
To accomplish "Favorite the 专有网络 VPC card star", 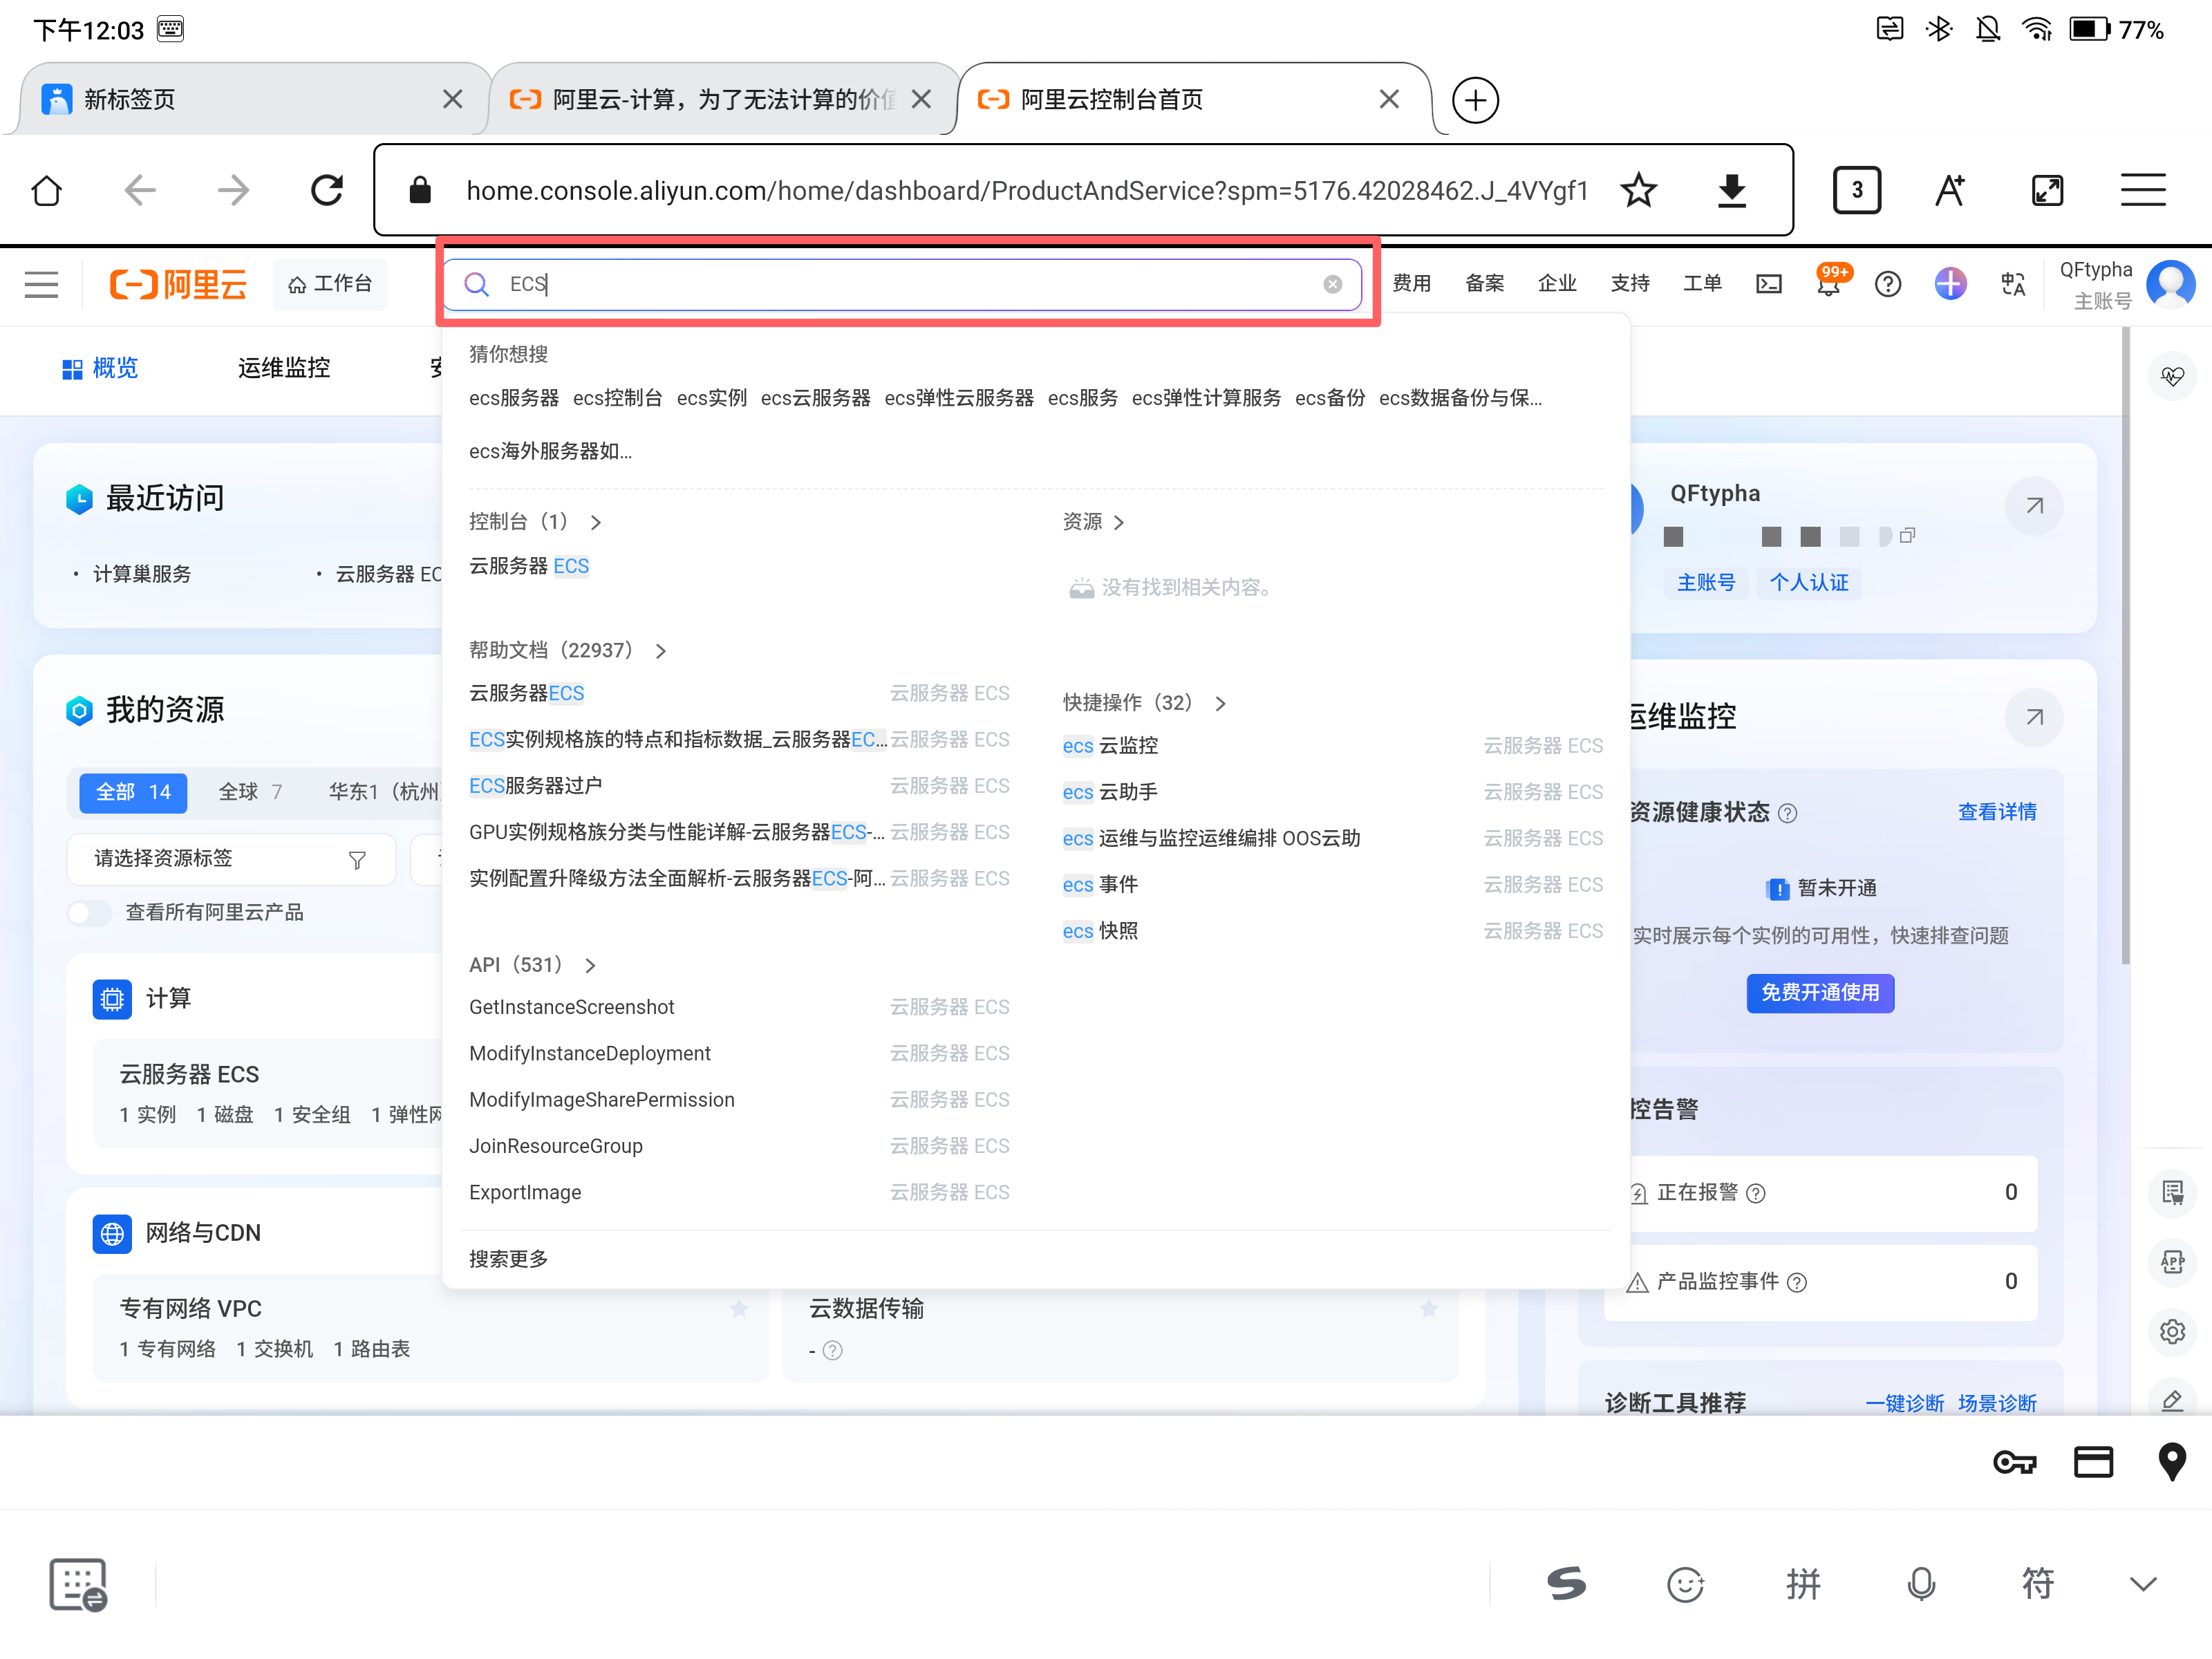I will tap(739, 1308).
